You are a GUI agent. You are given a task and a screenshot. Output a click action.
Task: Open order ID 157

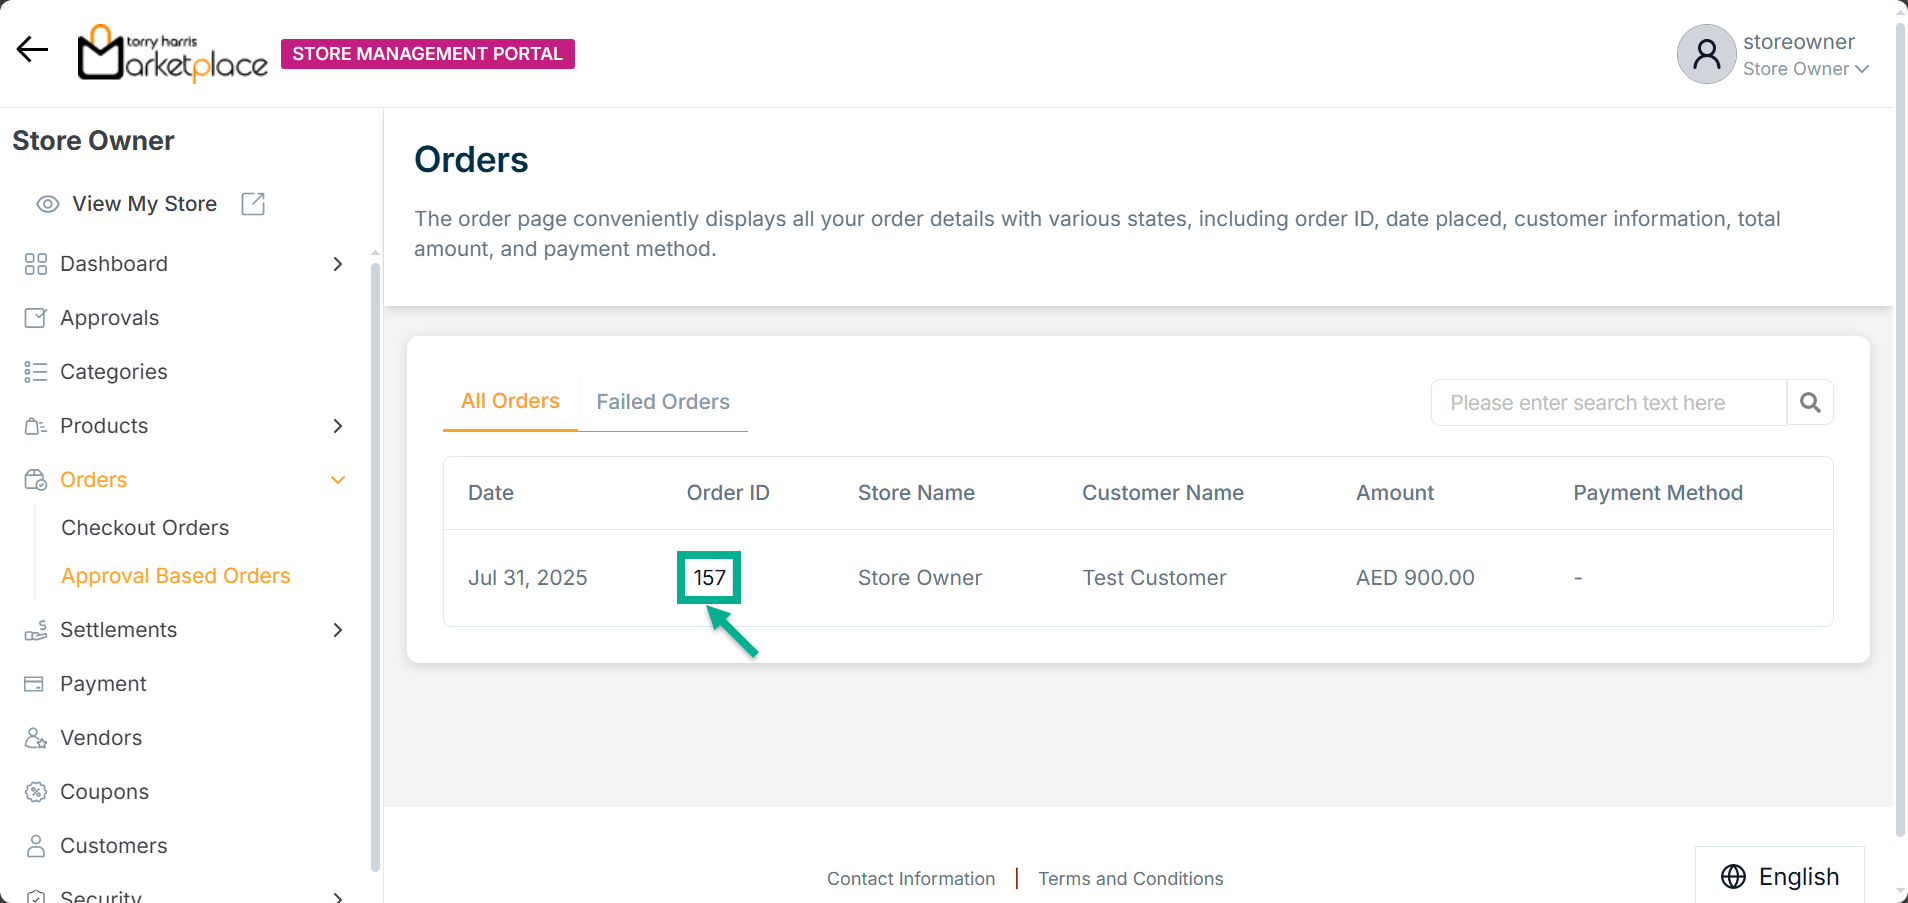tap(709, 578)
